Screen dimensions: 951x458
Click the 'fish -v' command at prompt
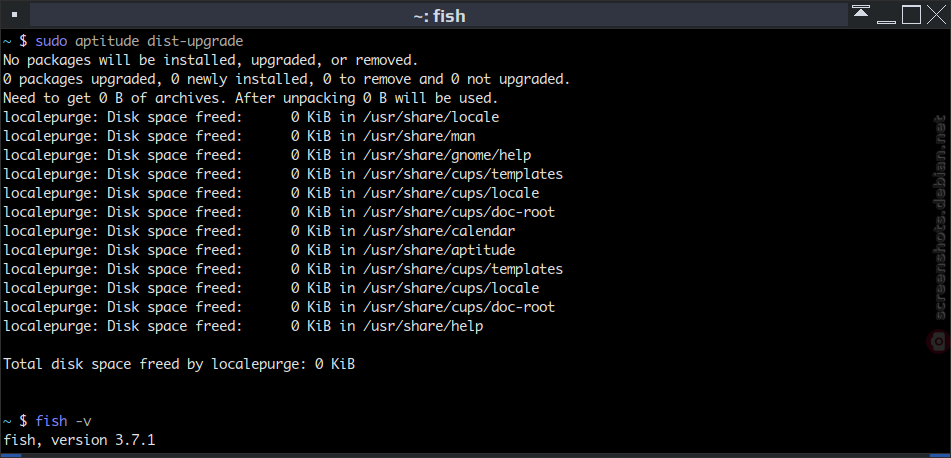tap(64, 421)
